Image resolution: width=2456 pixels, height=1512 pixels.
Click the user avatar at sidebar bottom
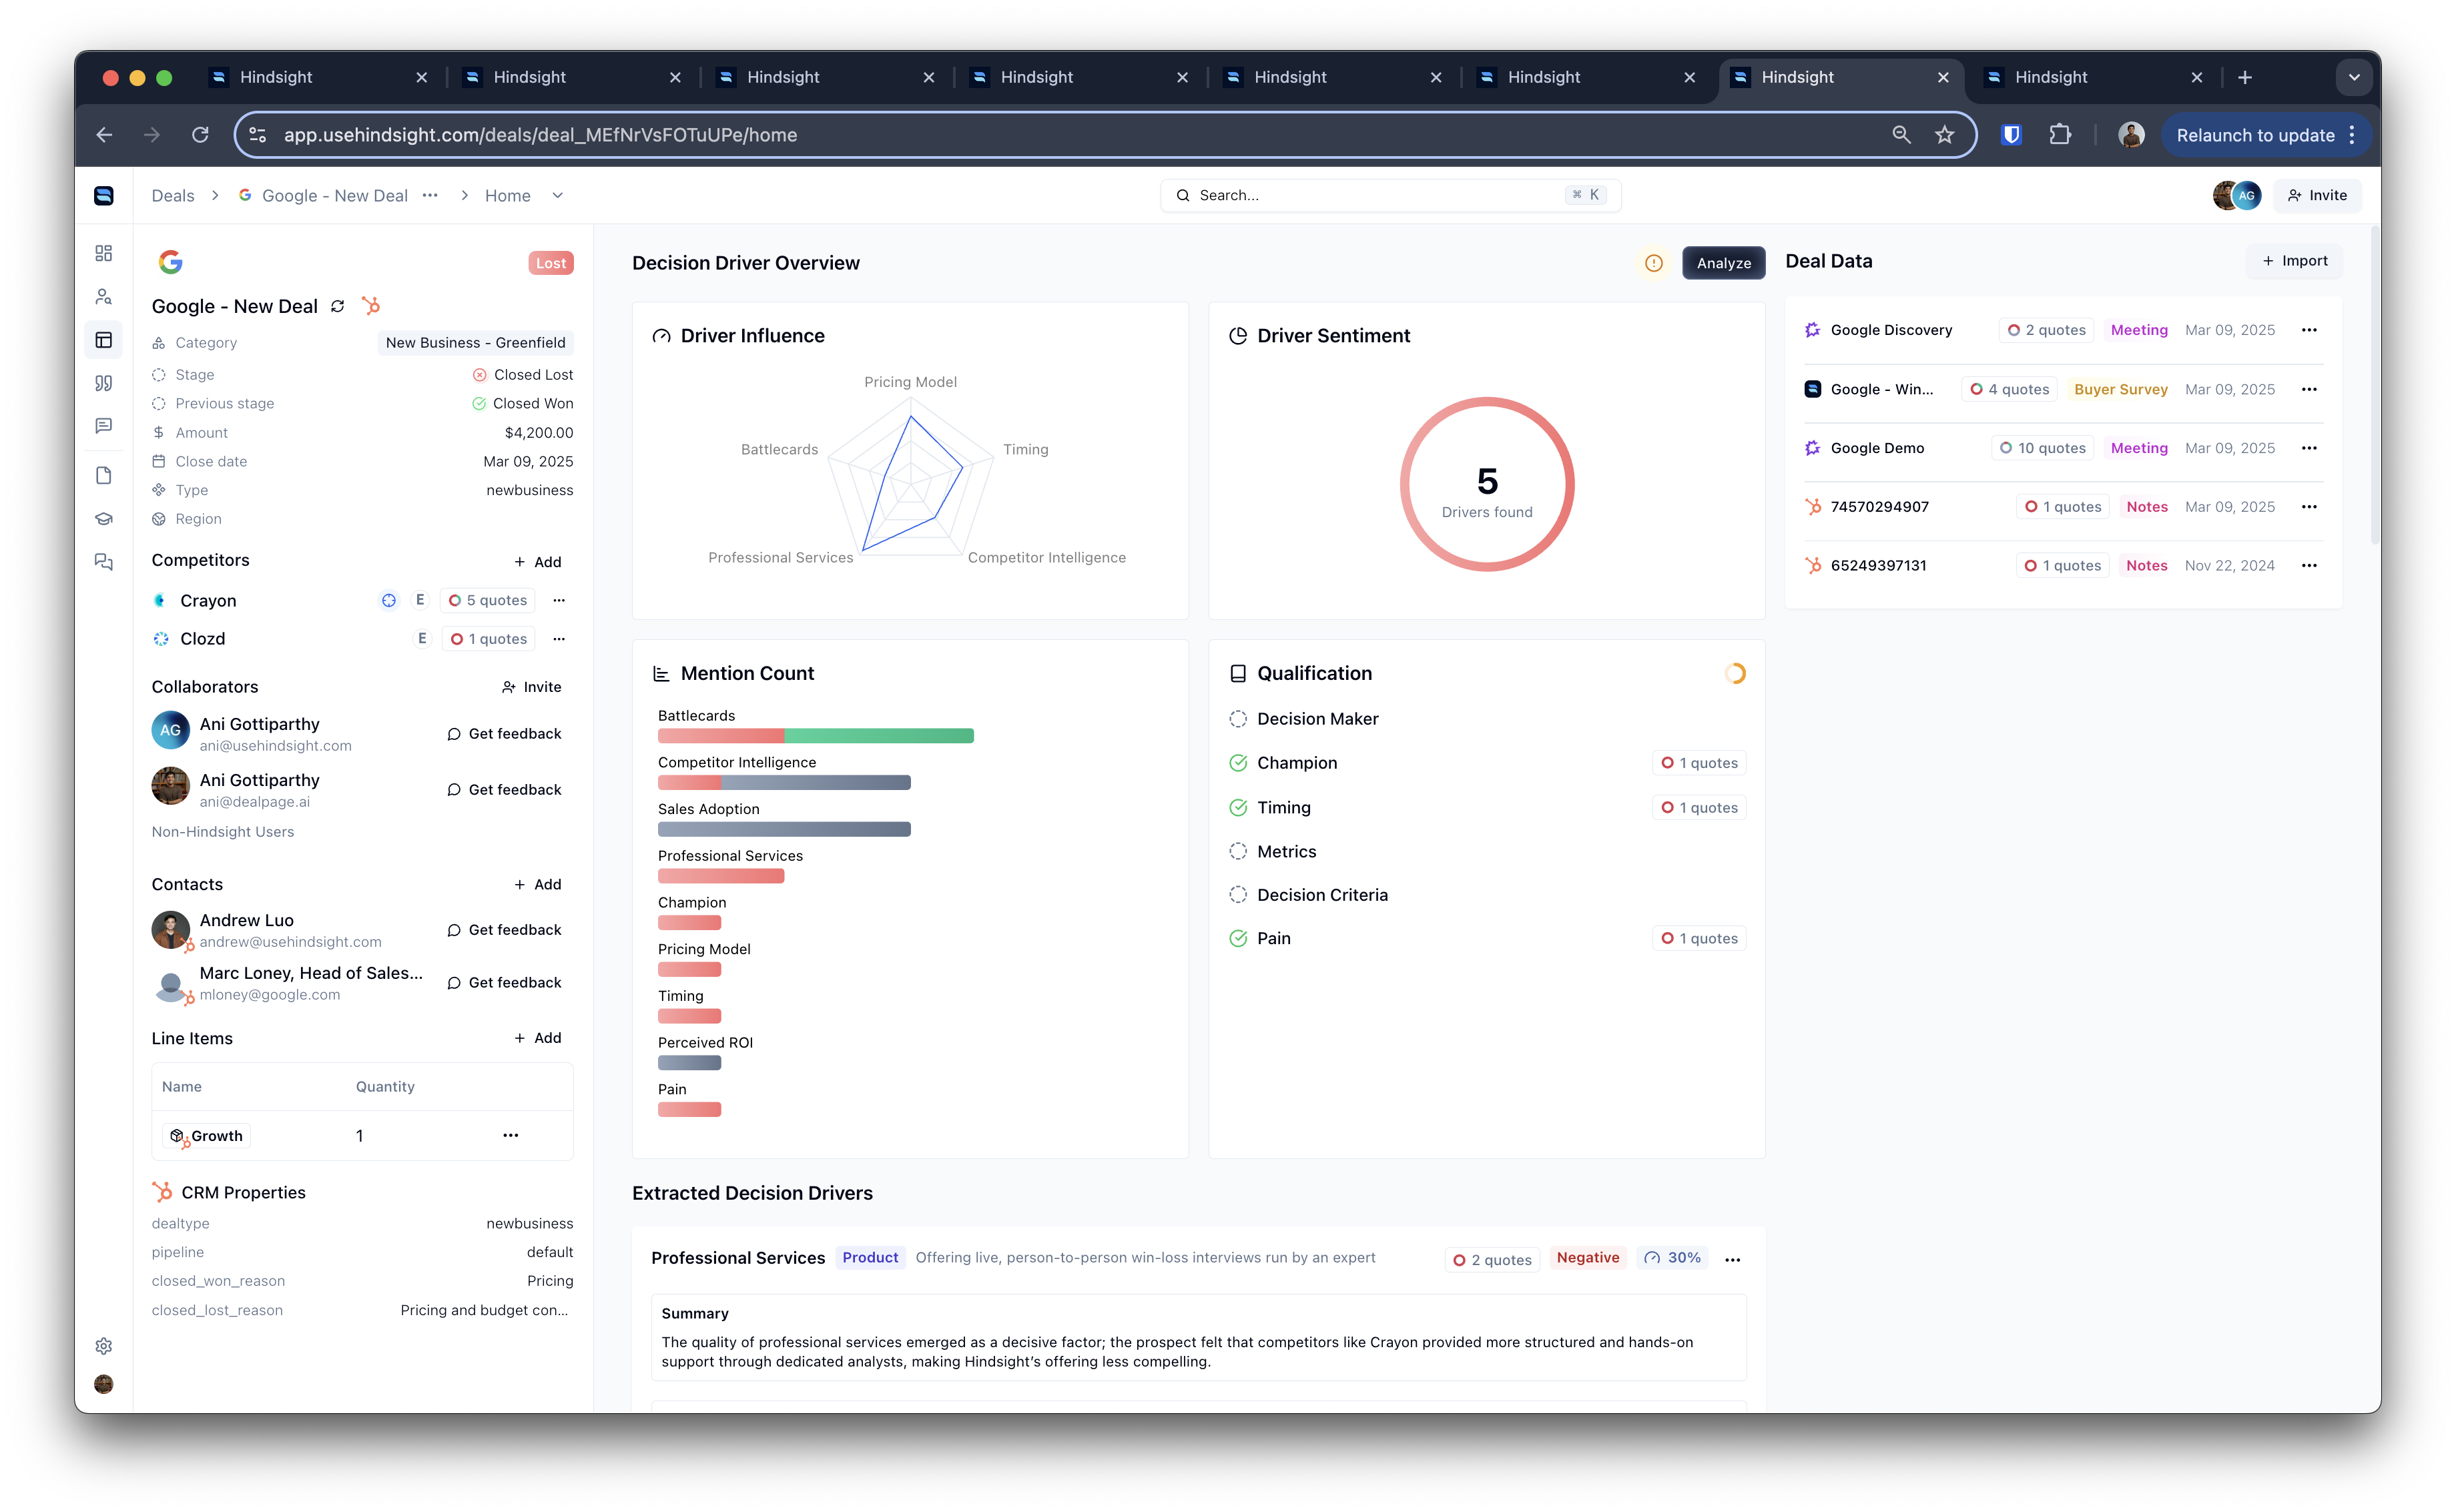point(104,1384)
